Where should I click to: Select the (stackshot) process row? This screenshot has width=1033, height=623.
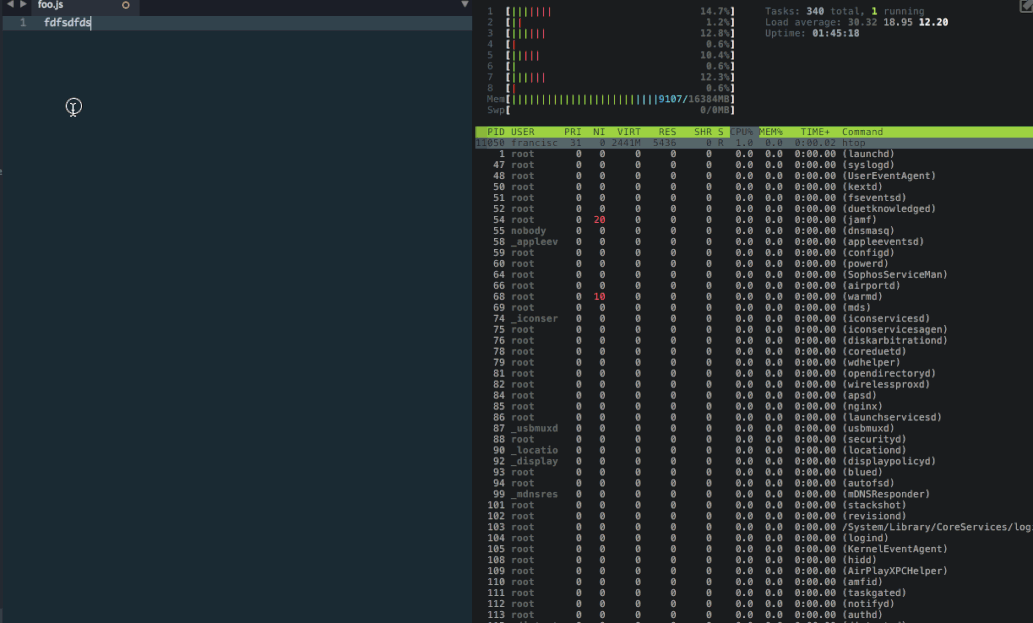(x=754, y=505)
